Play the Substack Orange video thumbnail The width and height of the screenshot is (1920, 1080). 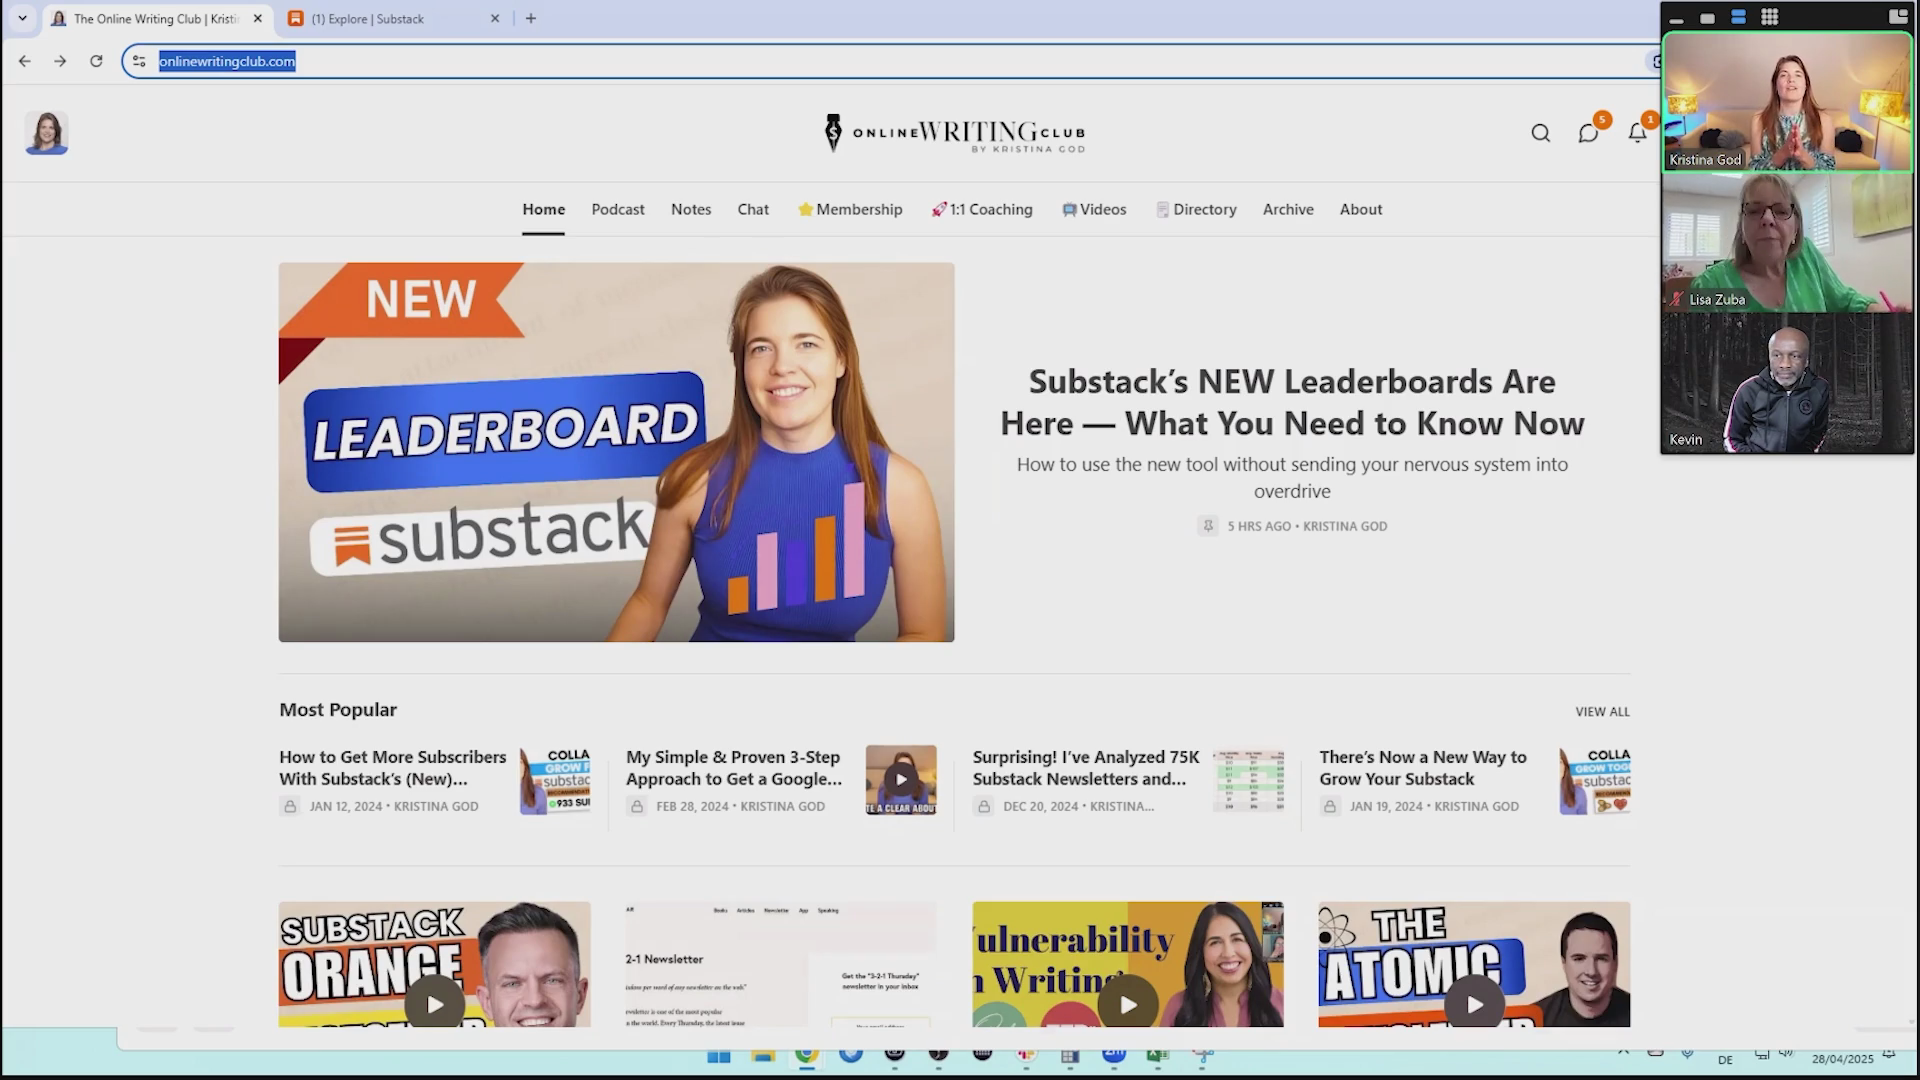click(x=434, y=1003)
